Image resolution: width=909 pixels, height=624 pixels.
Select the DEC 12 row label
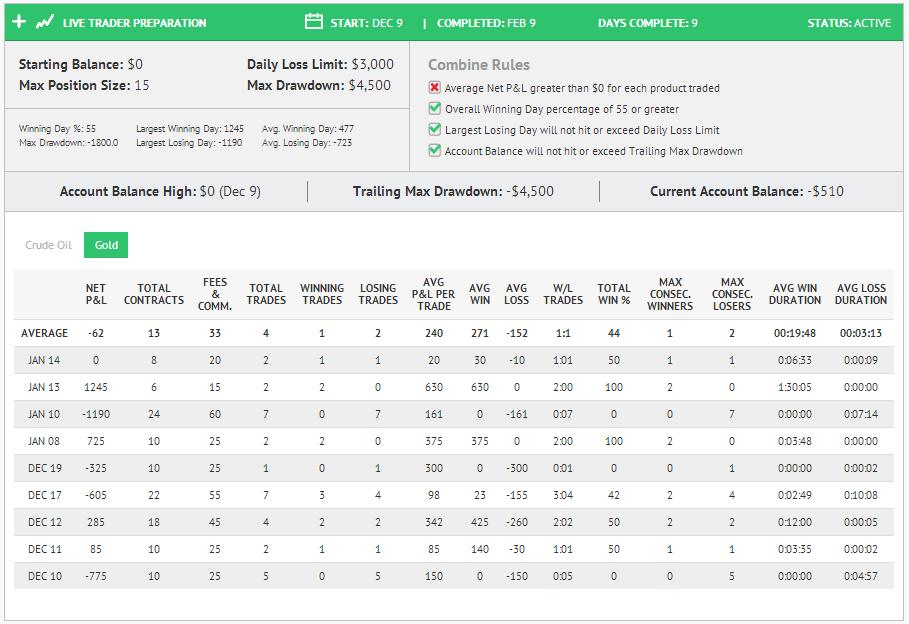(x=45, y=522)
